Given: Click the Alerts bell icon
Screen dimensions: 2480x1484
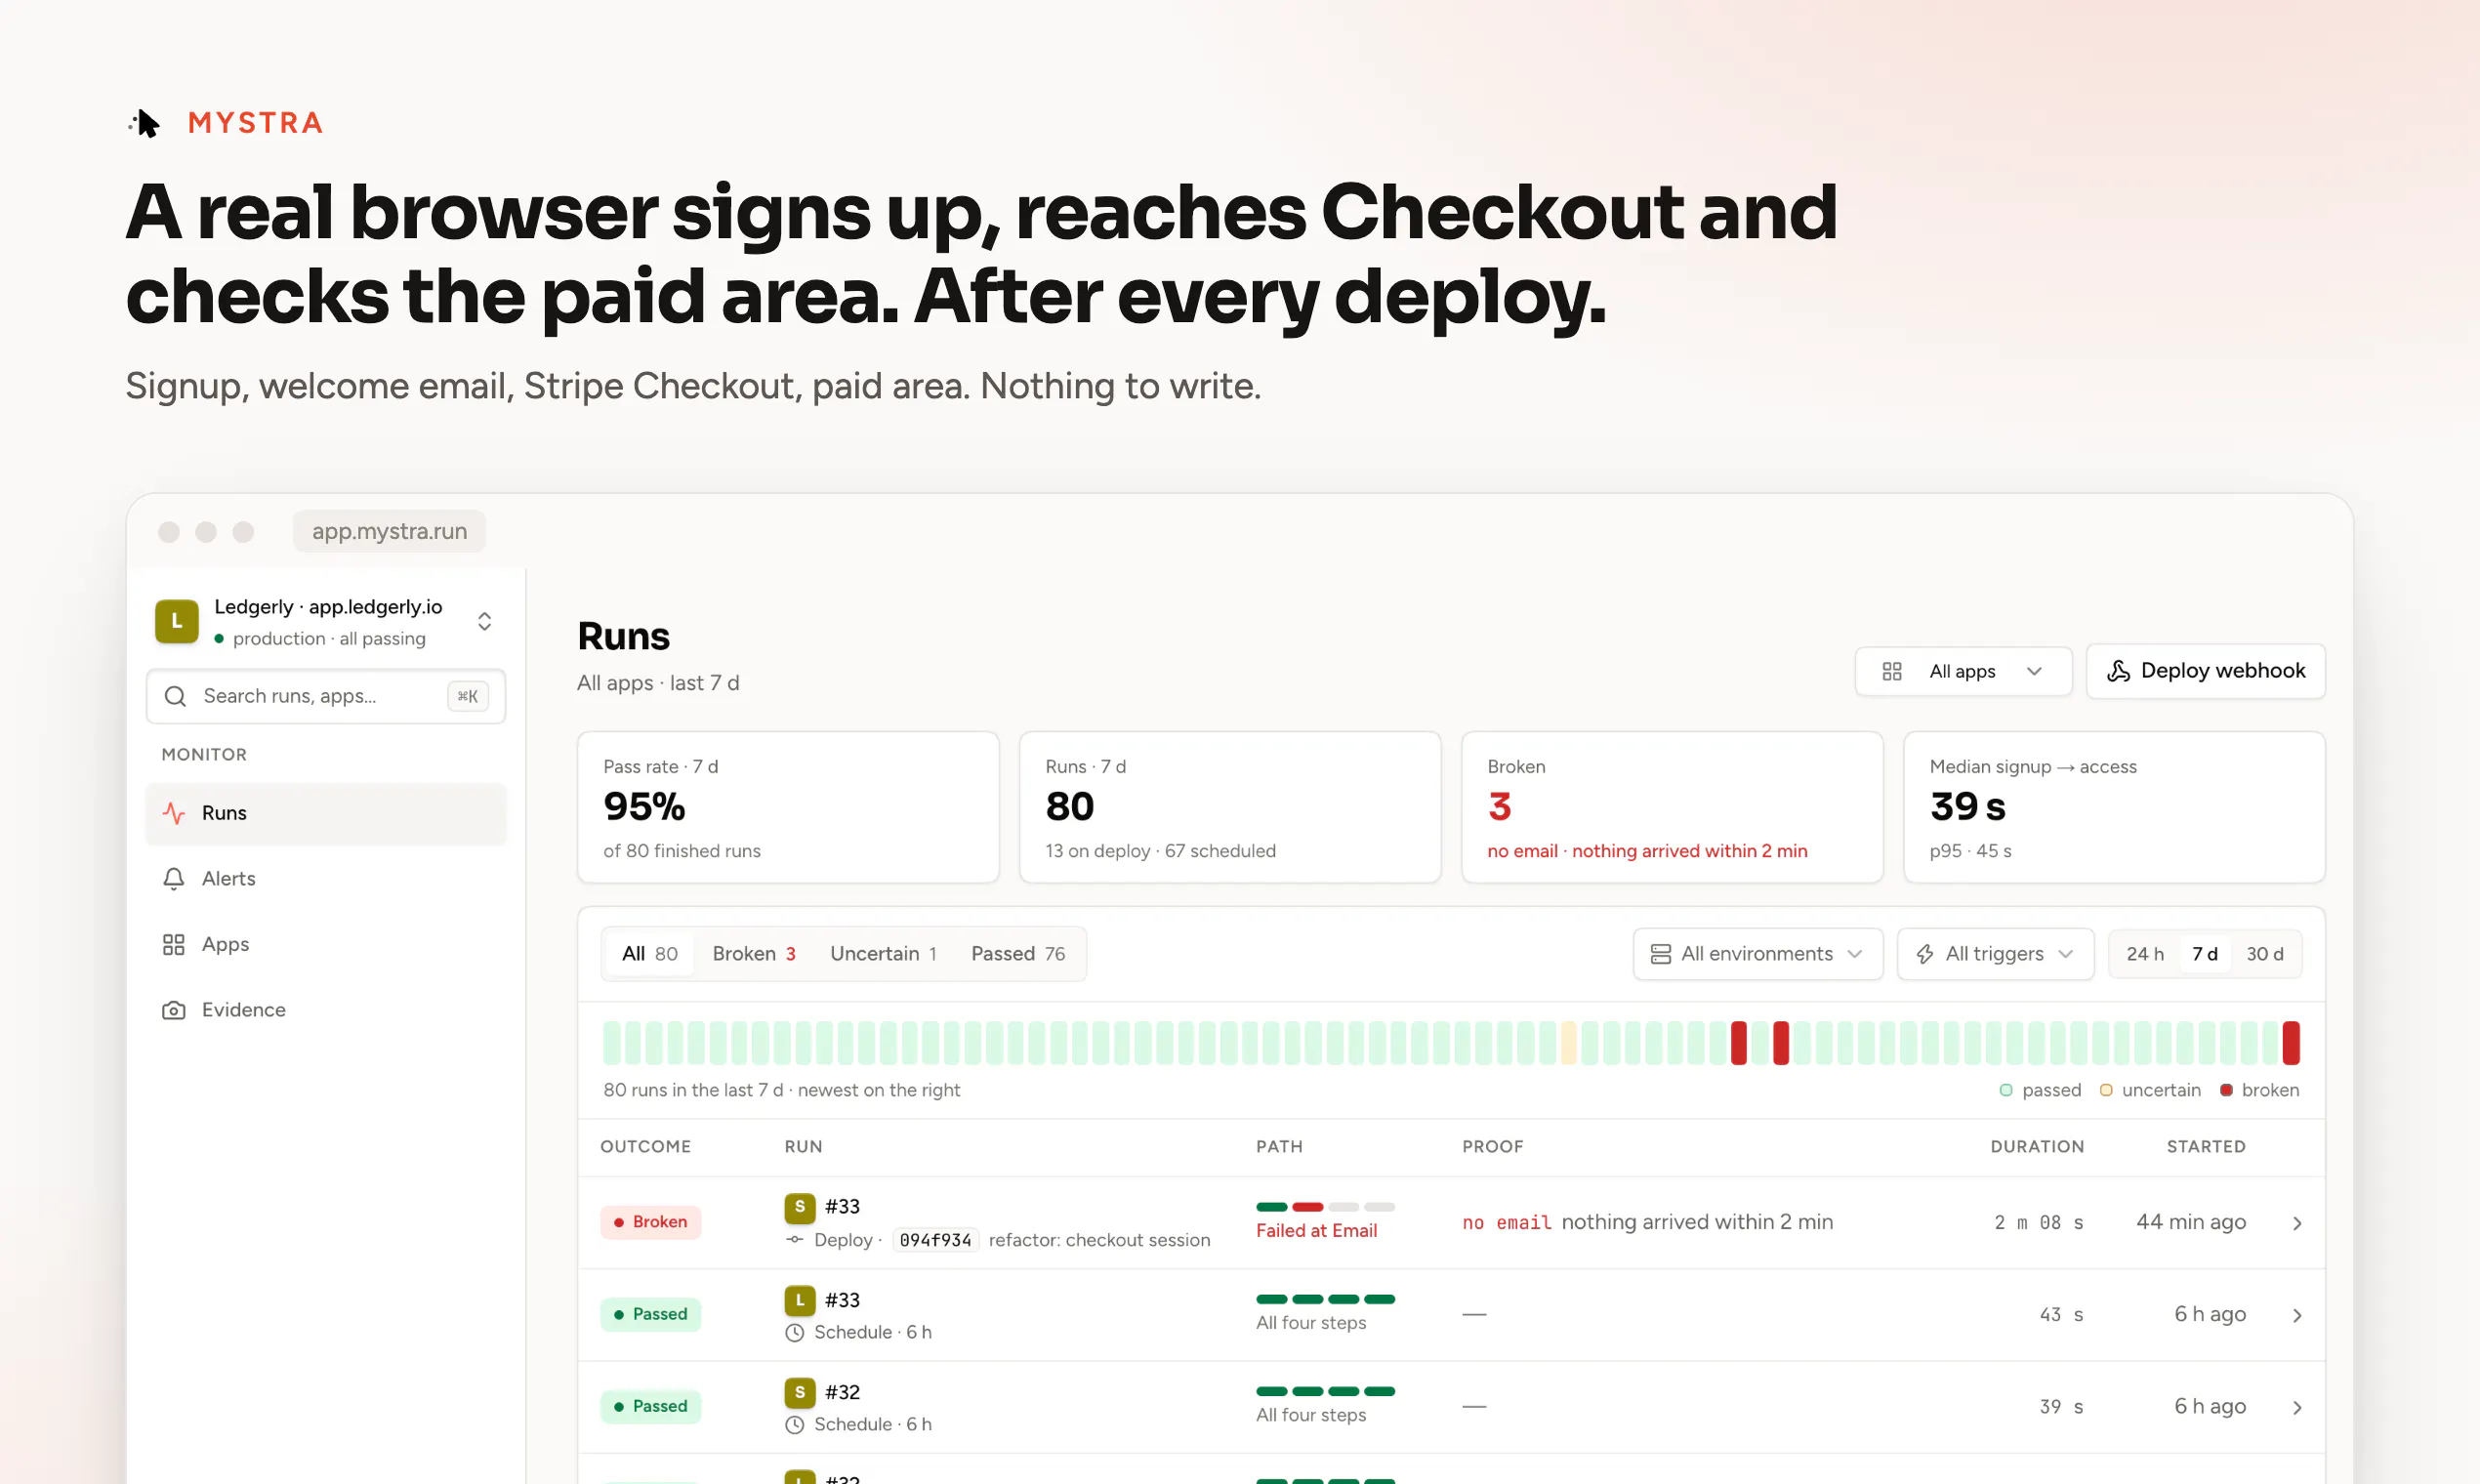Looking at the screenshot, I should 174,878.
